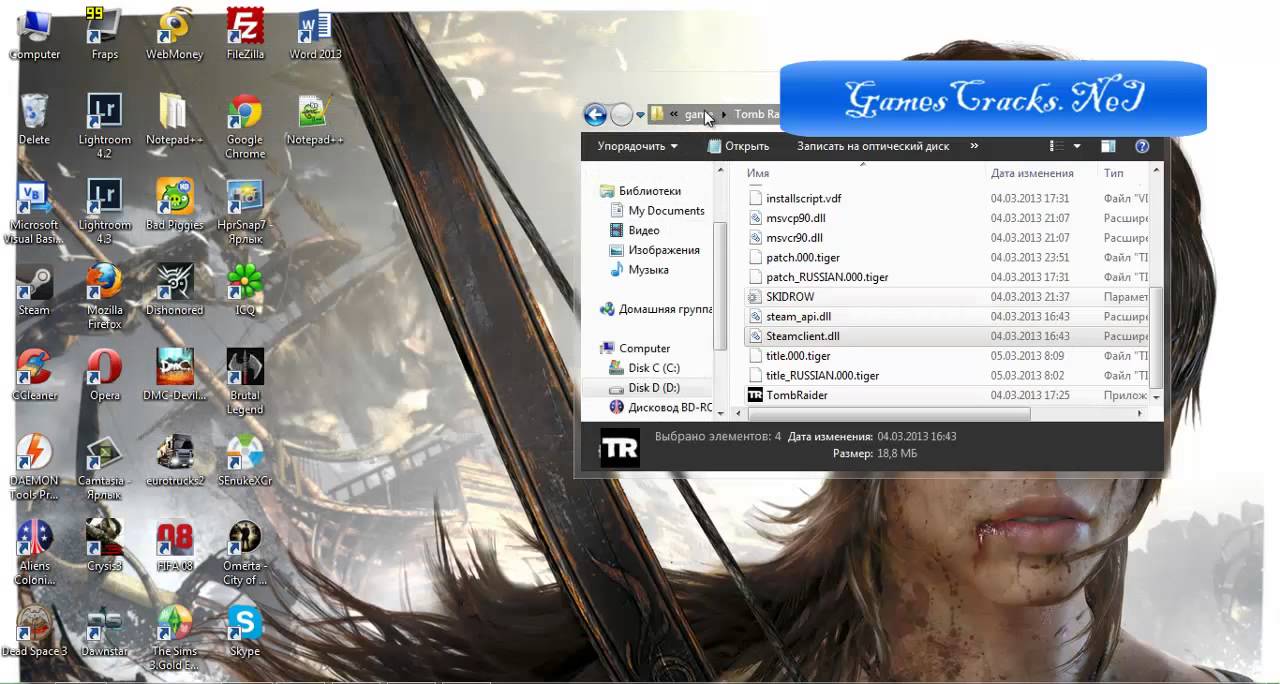Viewport: 1280px width, 684px height.
Task: Launch Aliens Colonial Marines shortcut
Action: coord(34,553)
